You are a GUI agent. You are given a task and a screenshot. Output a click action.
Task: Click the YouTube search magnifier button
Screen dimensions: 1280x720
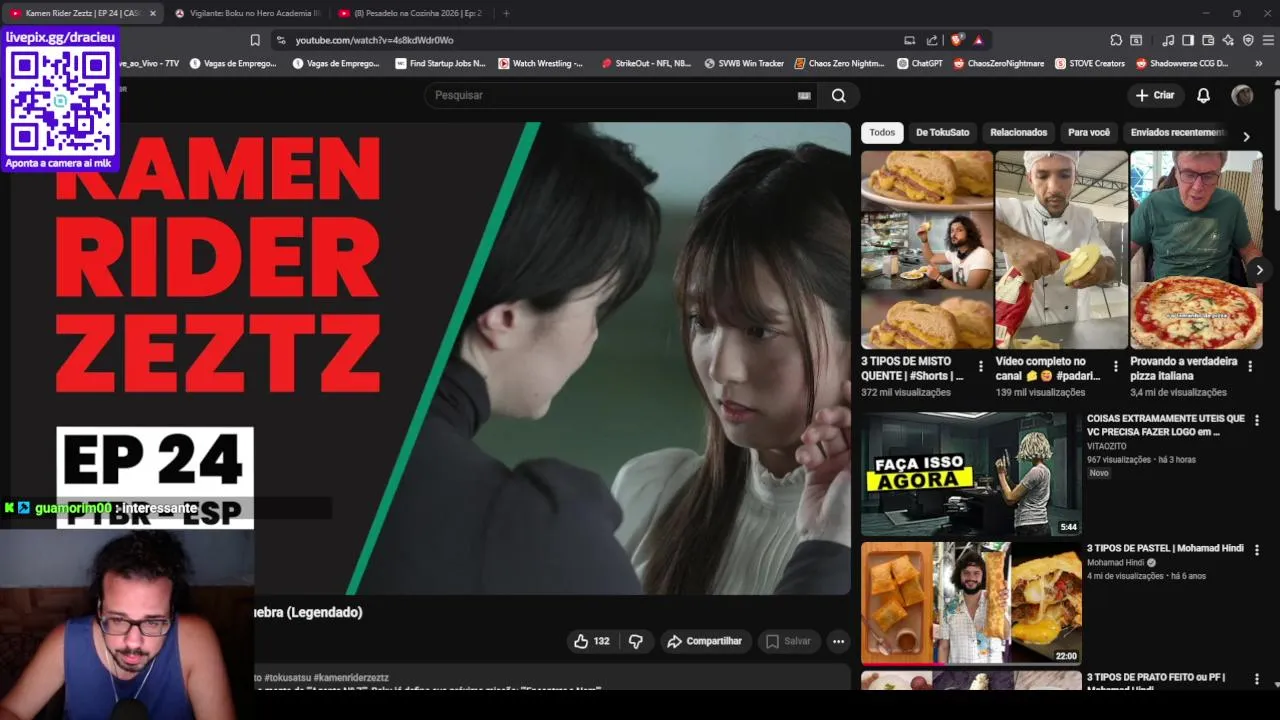coord(838,95)
